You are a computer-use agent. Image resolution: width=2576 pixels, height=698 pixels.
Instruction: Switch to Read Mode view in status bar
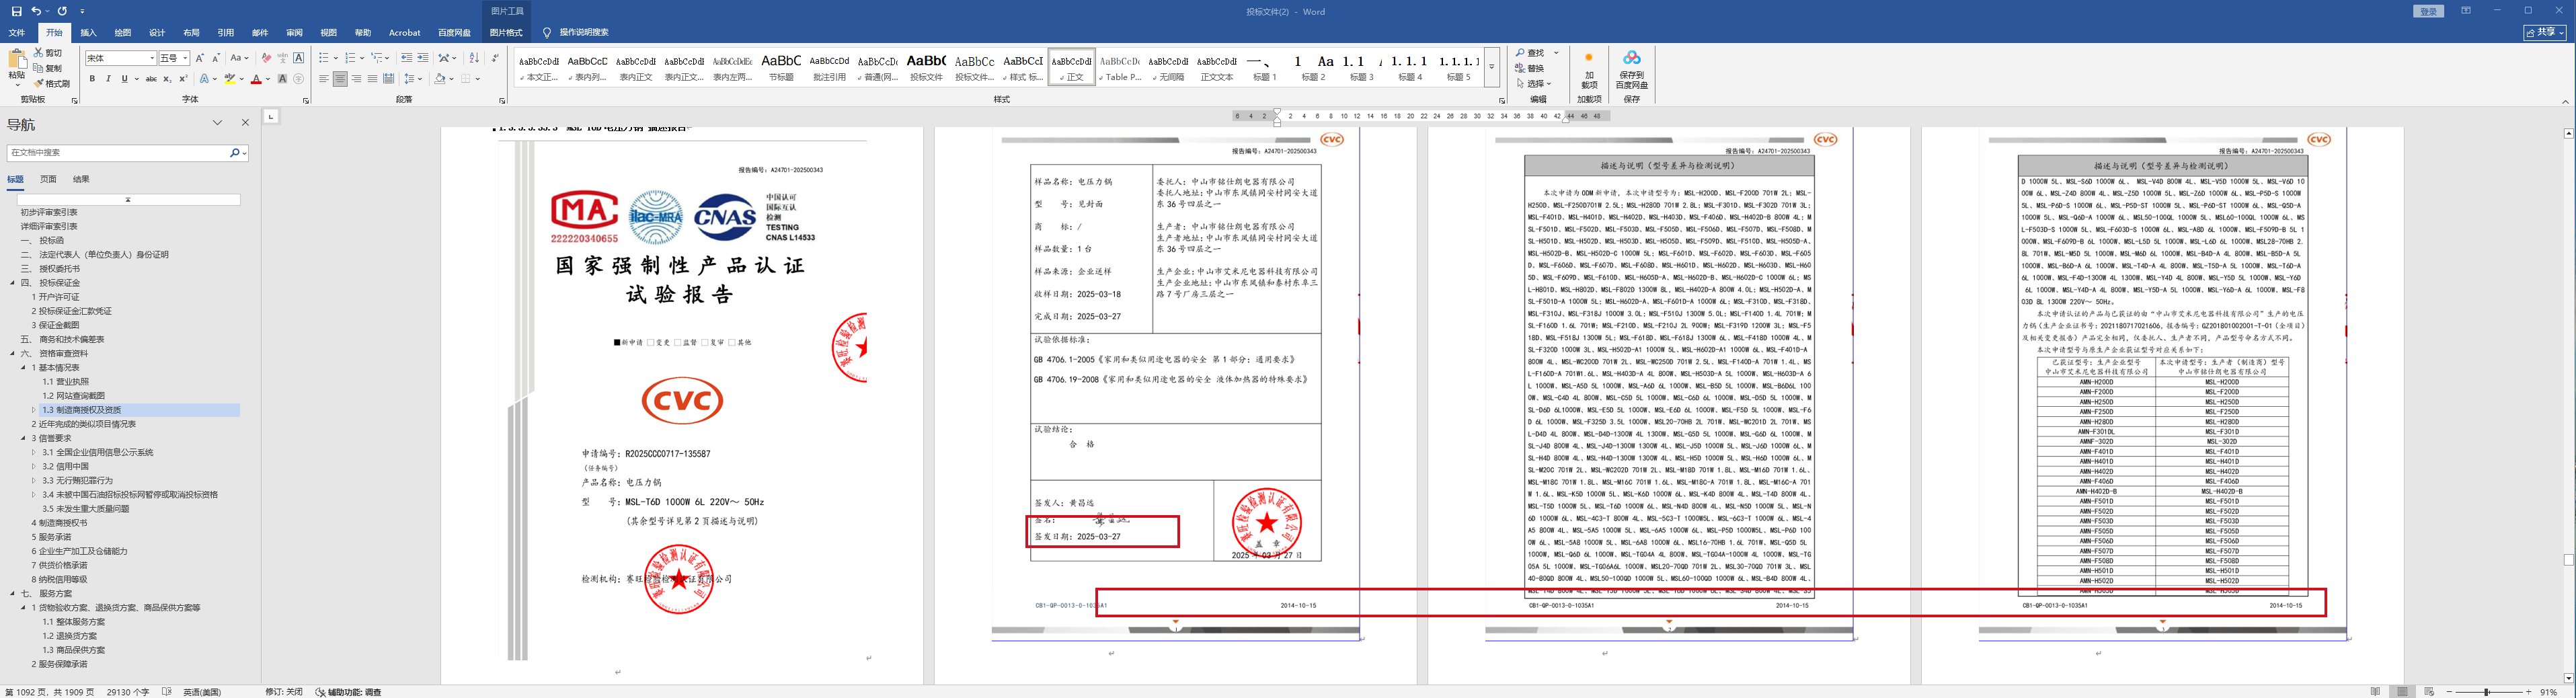pyautogui.click(x=2375, y=691)
